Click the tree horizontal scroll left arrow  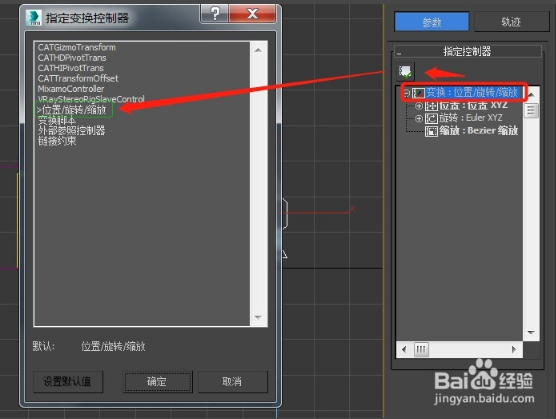click(404, 350)
